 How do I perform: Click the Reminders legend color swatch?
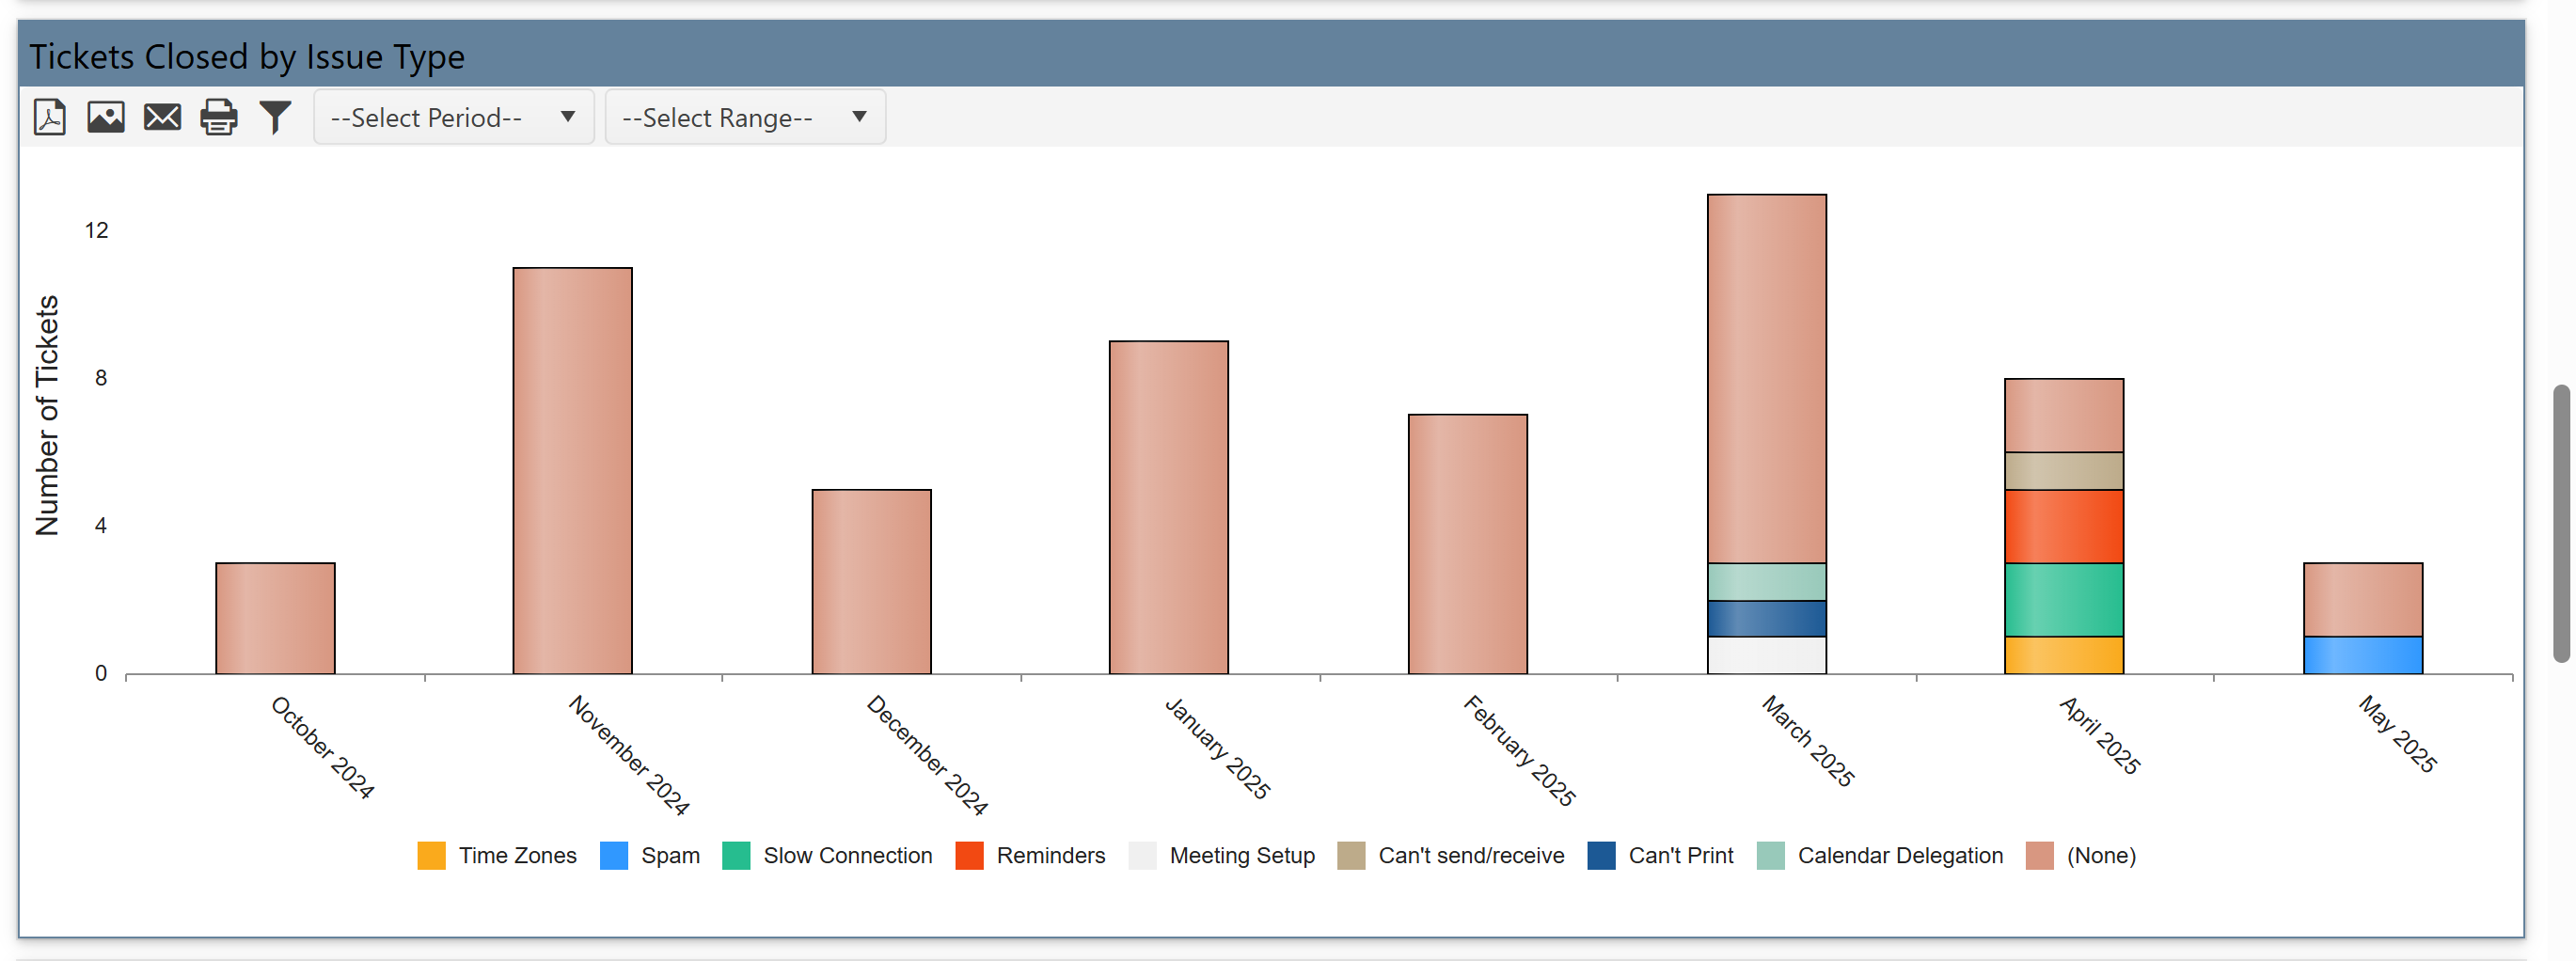(x=968, y=856)
